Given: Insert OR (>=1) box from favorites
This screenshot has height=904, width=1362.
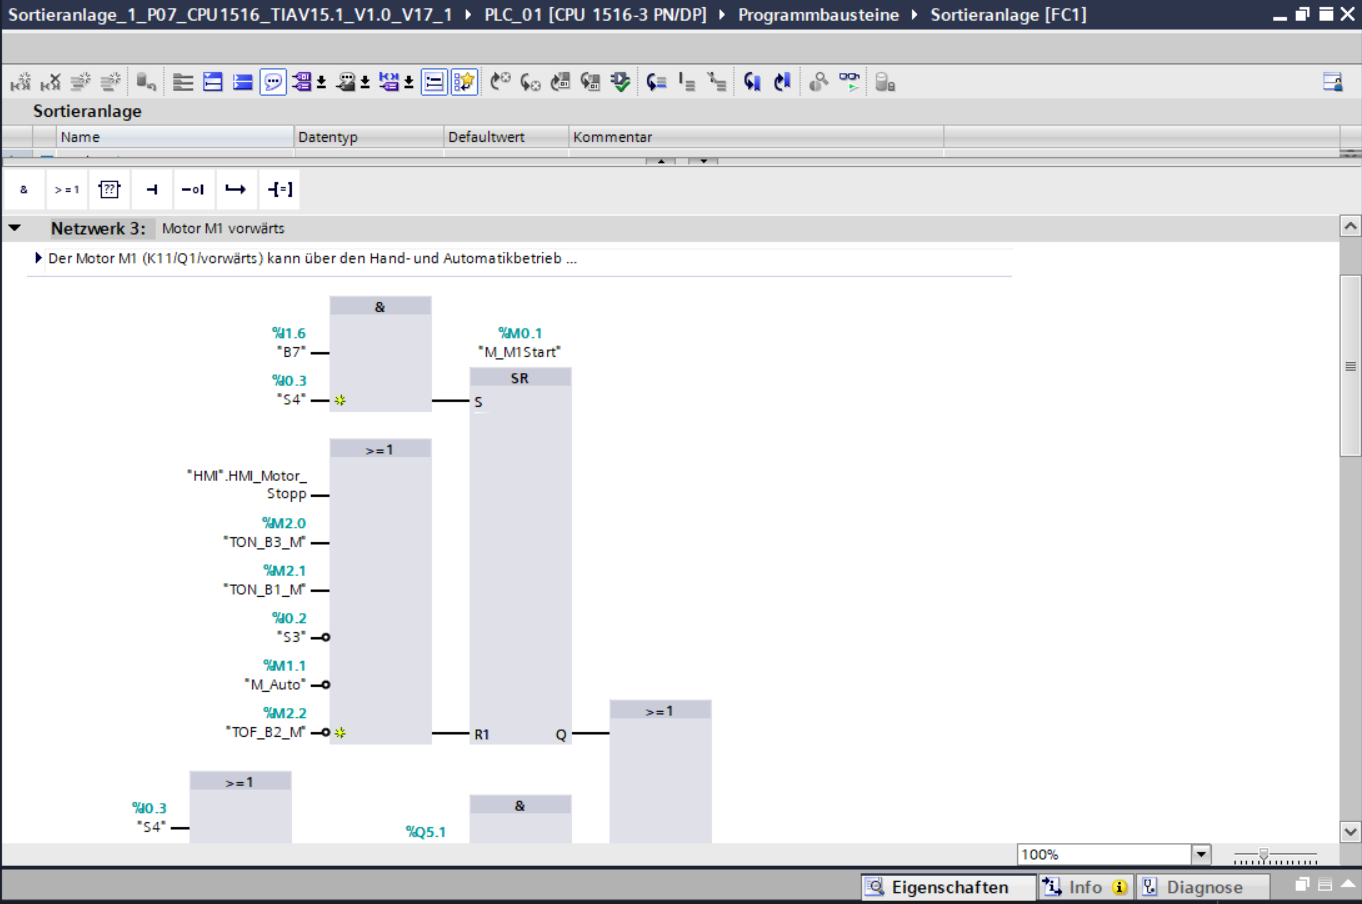Looking at the screenshot, I should [67, 189].
